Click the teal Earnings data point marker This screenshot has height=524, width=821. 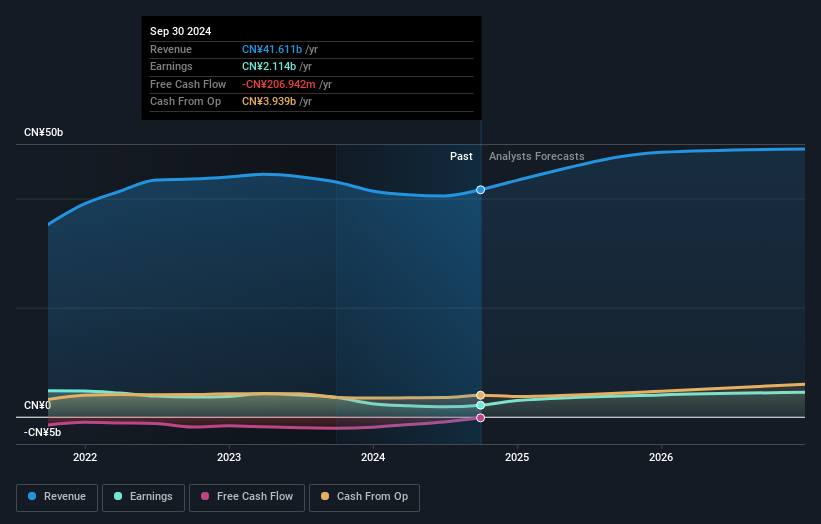480,405
